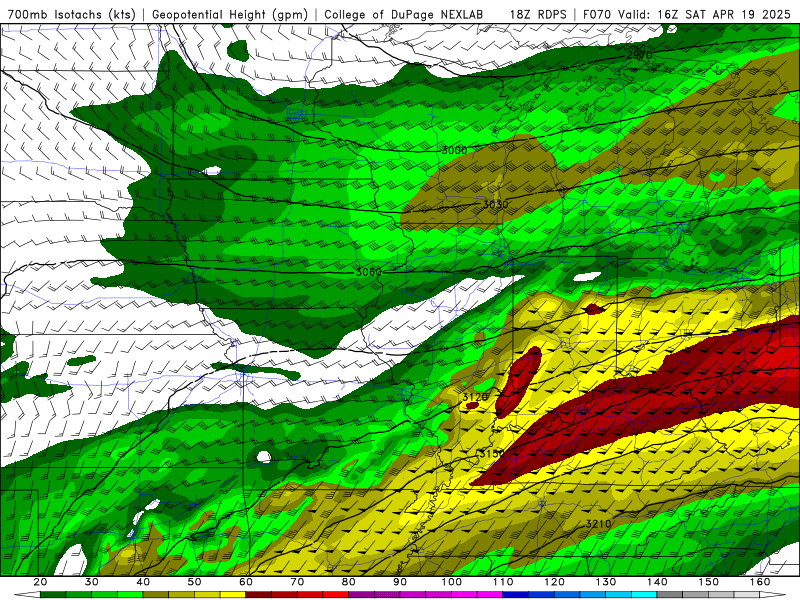Click the 3000 height contour label
This screenshot has width=800, height=600.
coord(454,150)
